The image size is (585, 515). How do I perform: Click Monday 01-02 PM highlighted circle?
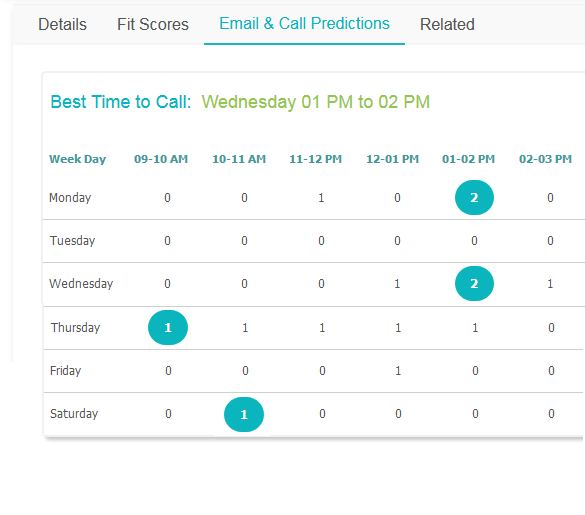(474, 197)
